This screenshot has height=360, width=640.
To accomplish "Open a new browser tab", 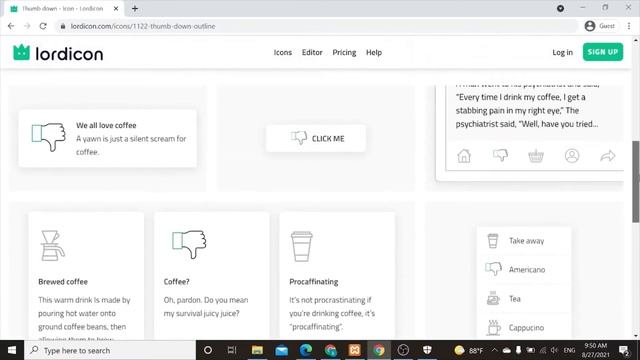I will pos(135,8).
